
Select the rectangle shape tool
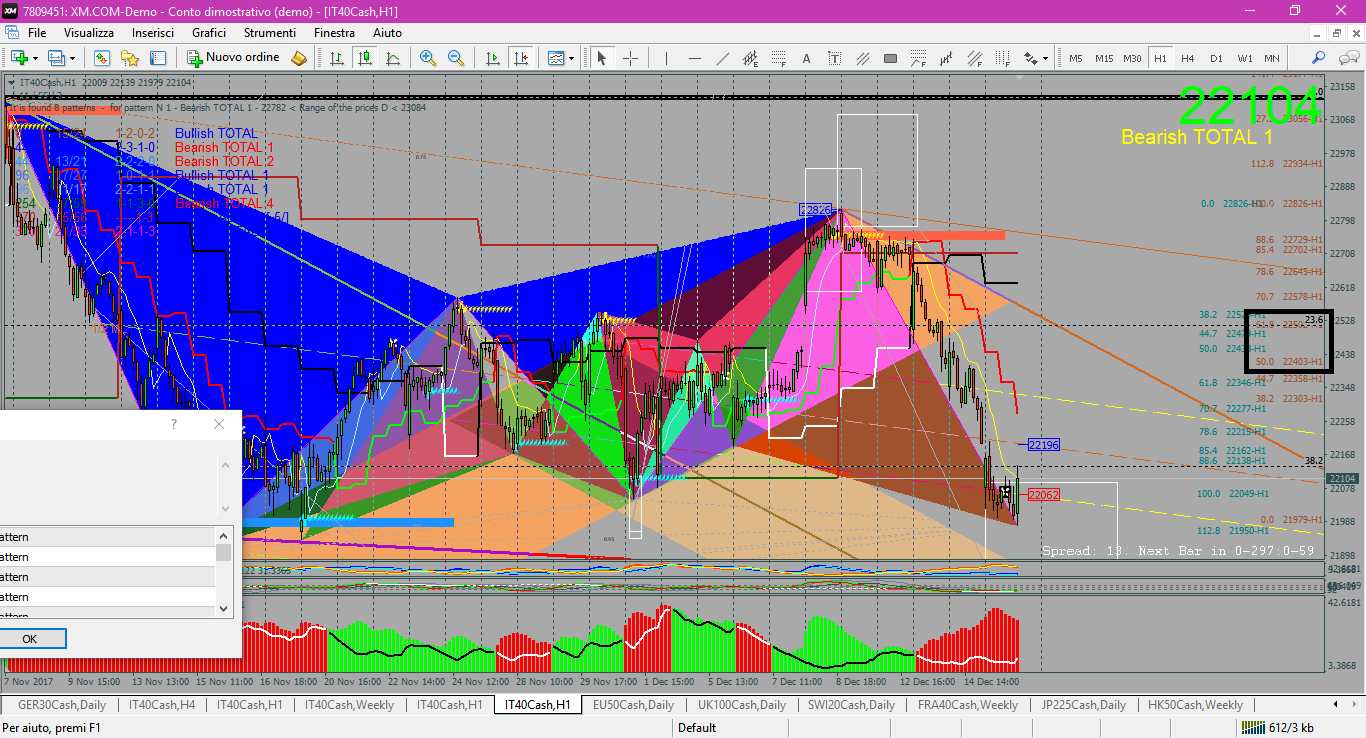[890, 58]
